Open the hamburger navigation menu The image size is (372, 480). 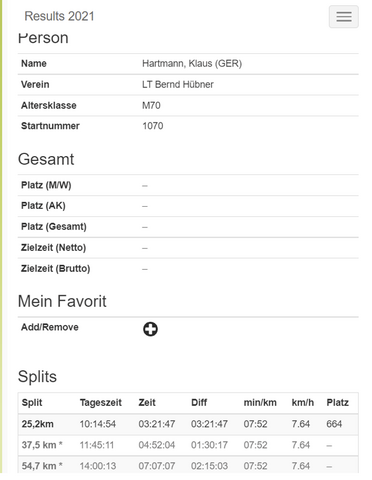[344, 17]
